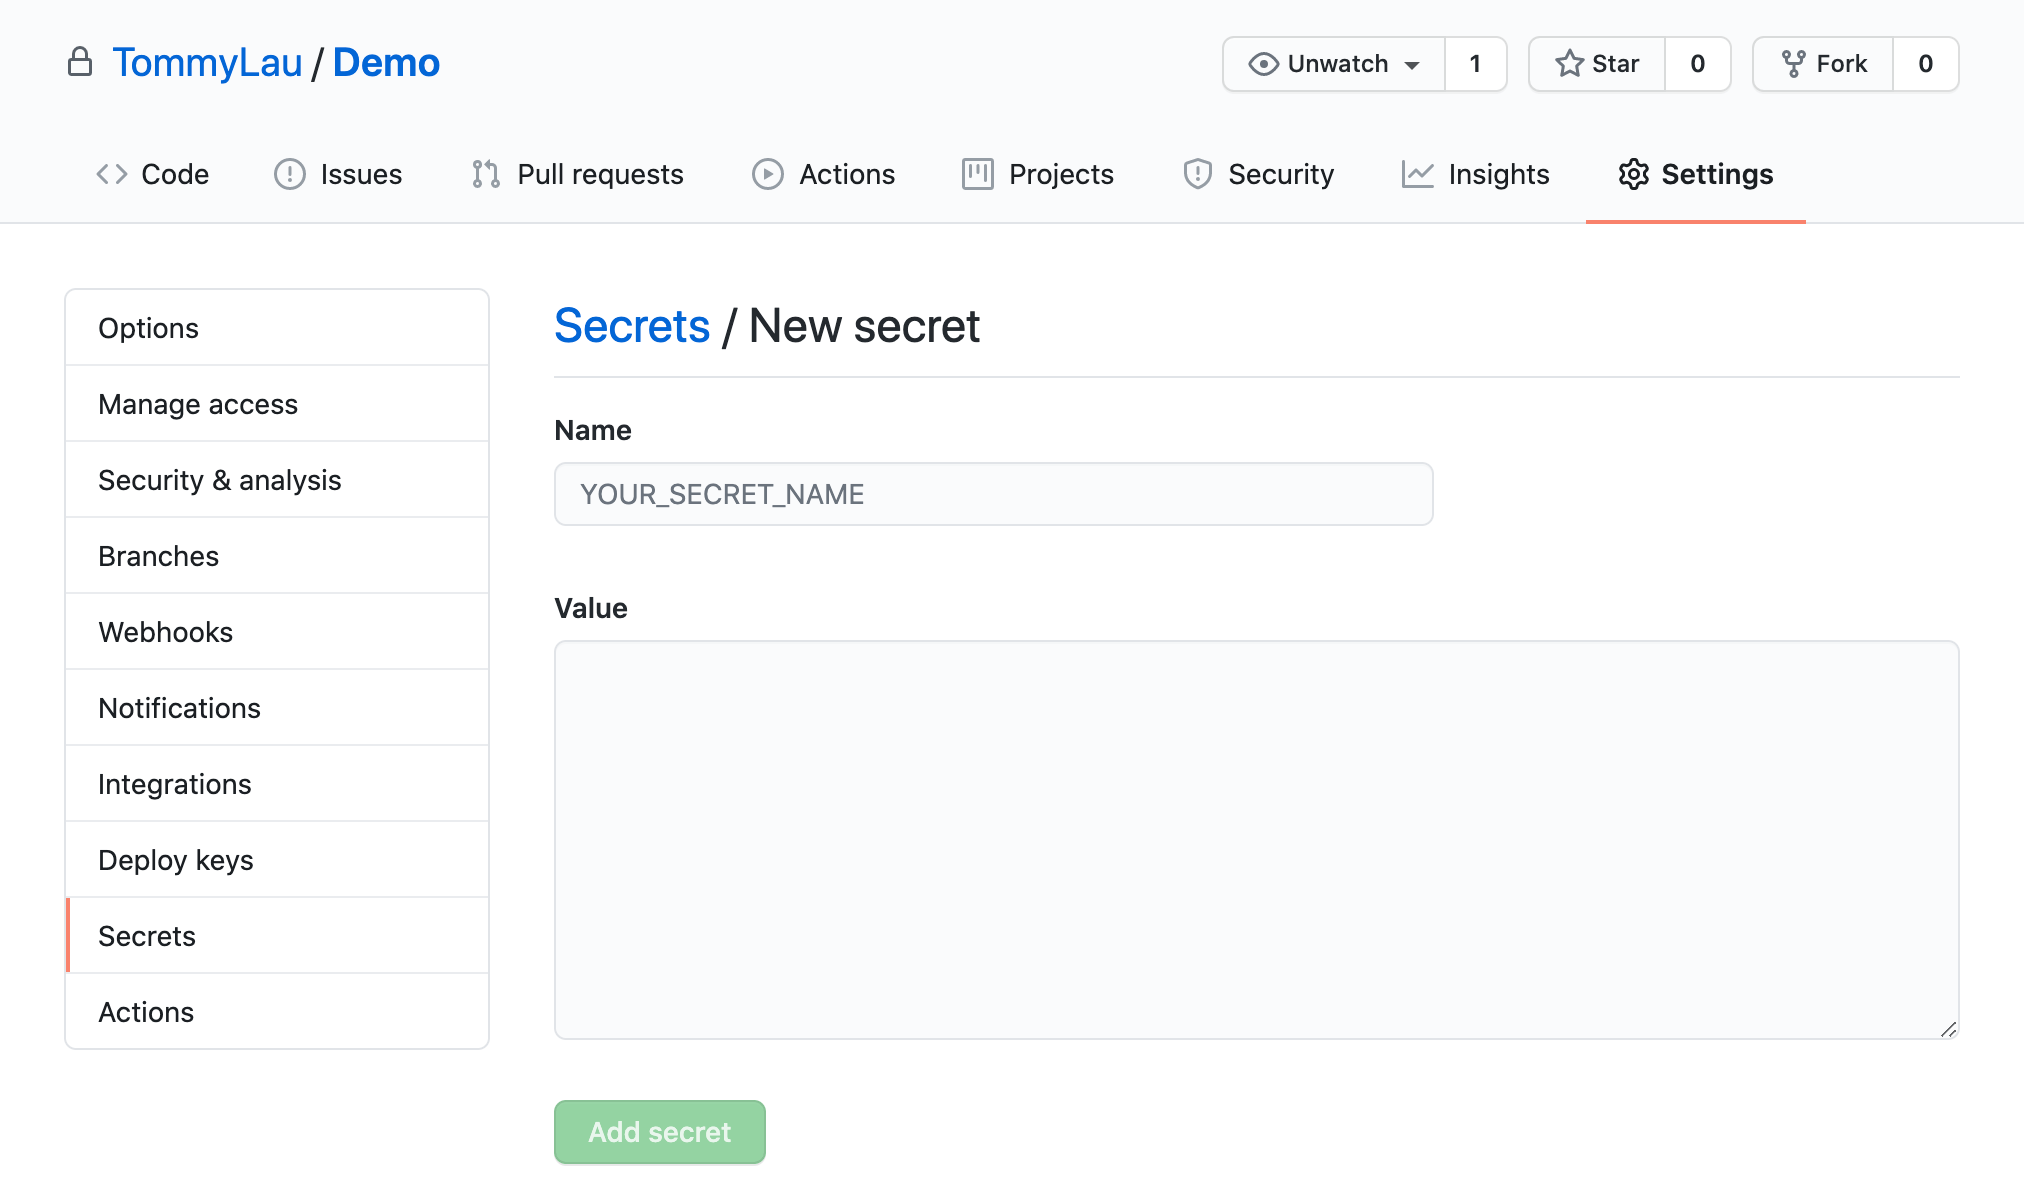Click the Code tab angle-brackets icon
2024x1194 pixels.
tap(112, 174)
